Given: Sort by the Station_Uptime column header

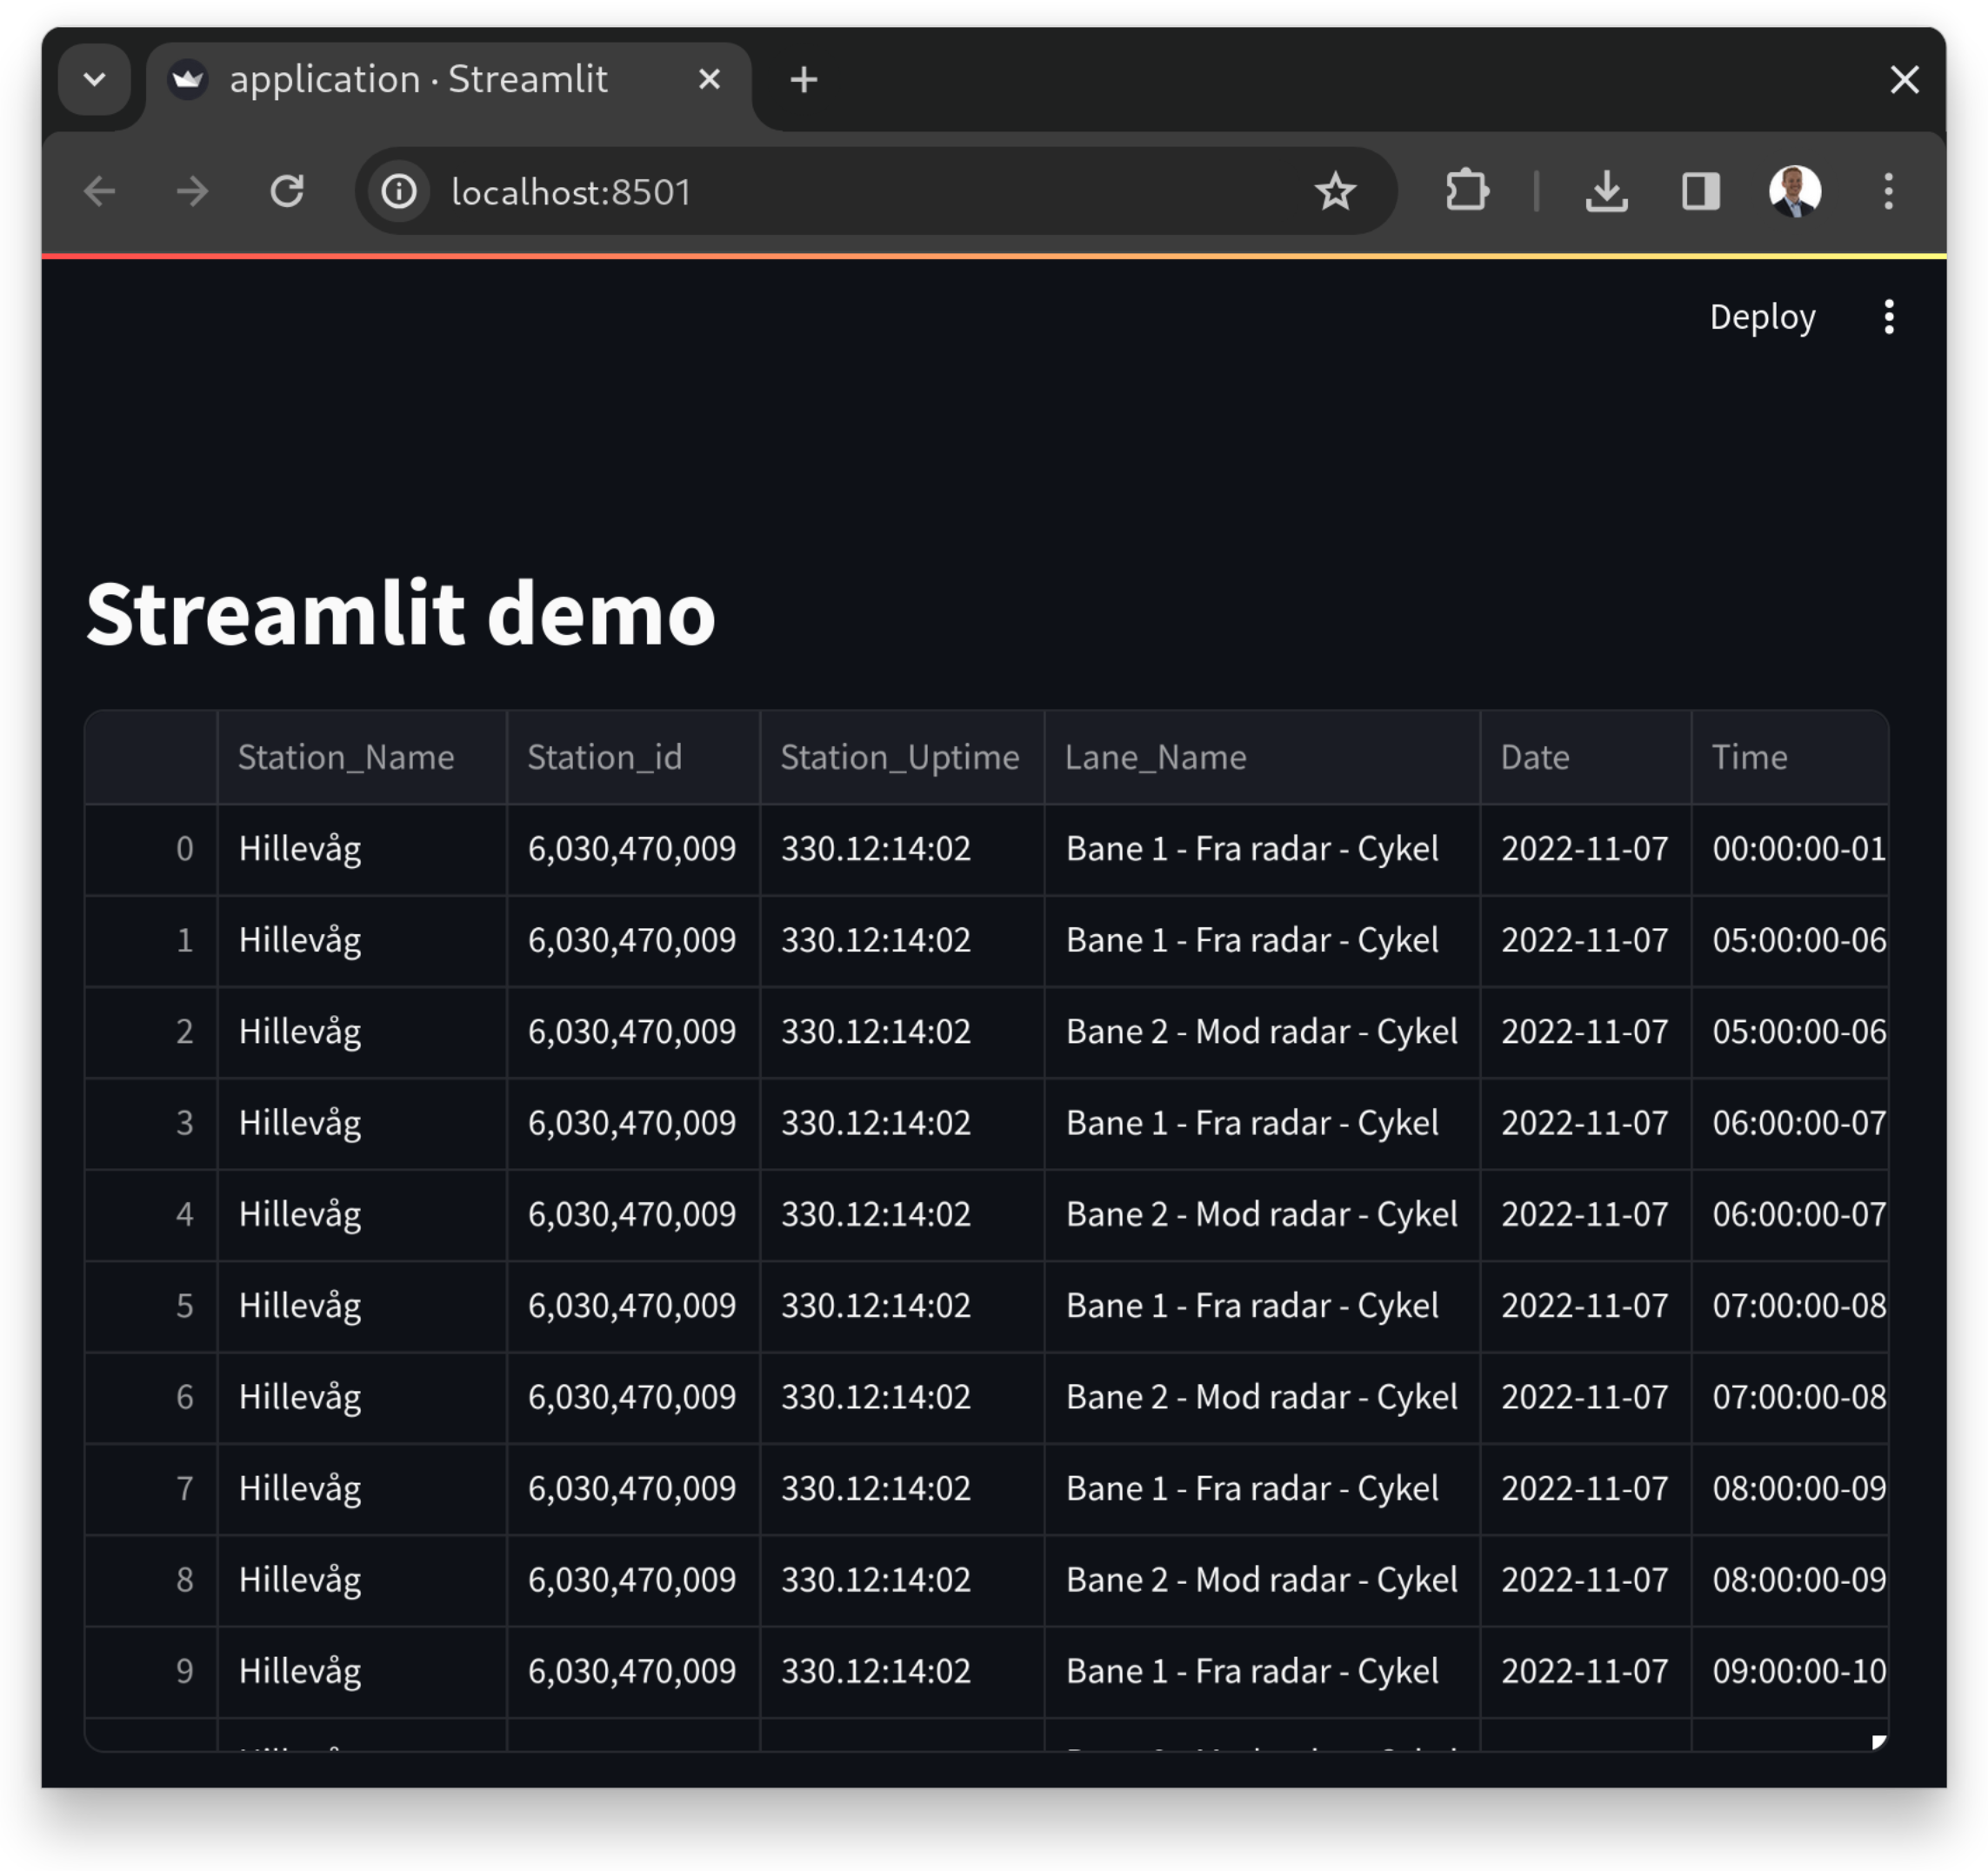Looking at the screenshot, I should click(x=902, y=757).
